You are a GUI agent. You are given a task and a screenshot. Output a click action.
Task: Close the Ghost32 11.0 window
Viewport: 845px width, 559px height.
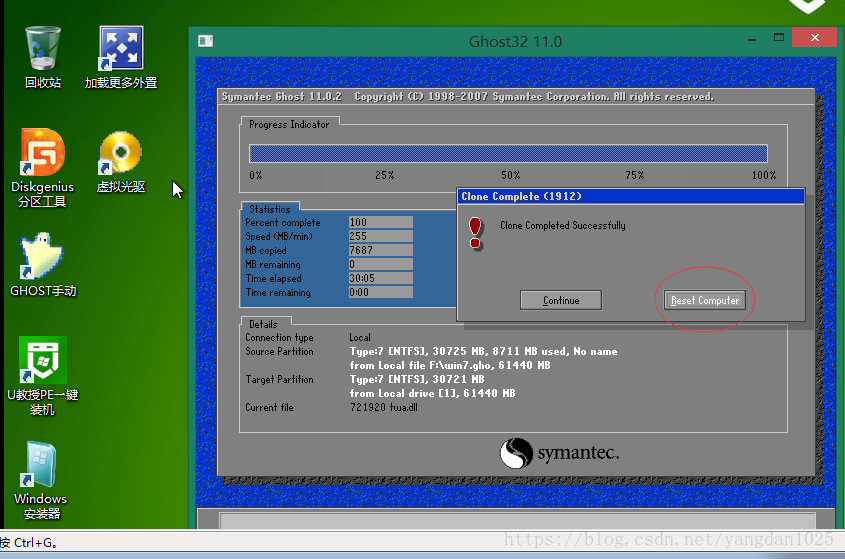[x=814, y=38]
